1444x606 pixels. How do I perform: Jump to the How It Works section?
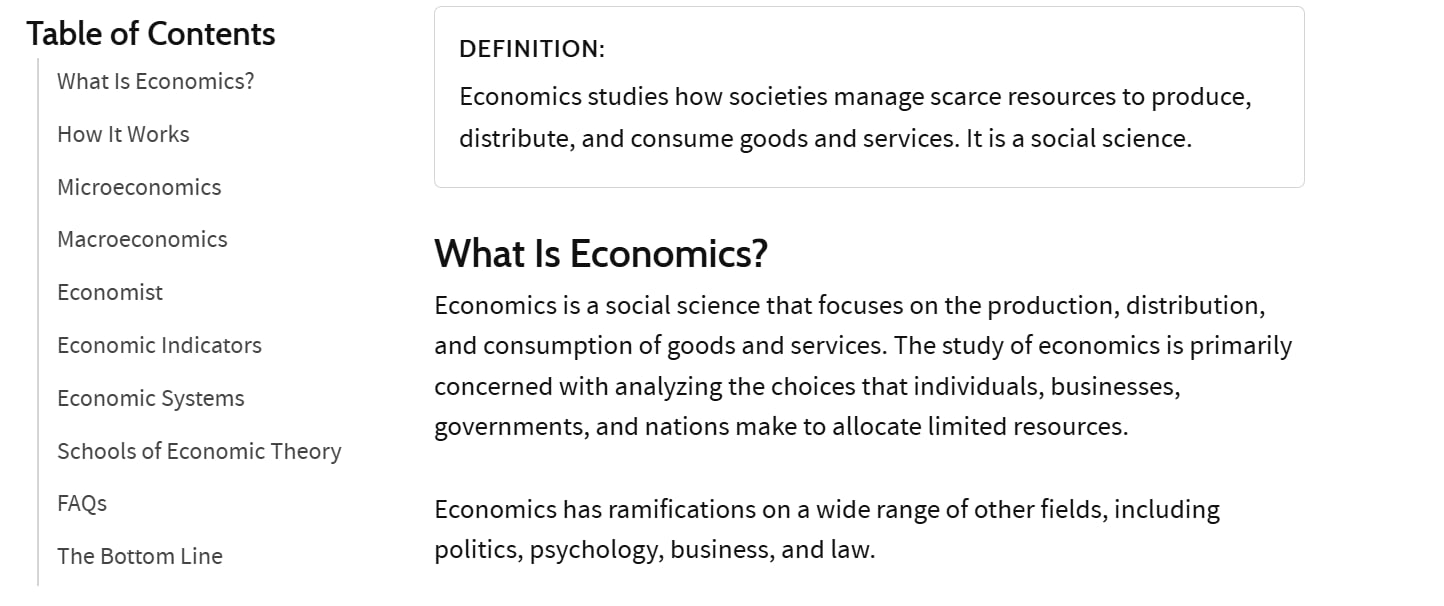coord(123,134)
